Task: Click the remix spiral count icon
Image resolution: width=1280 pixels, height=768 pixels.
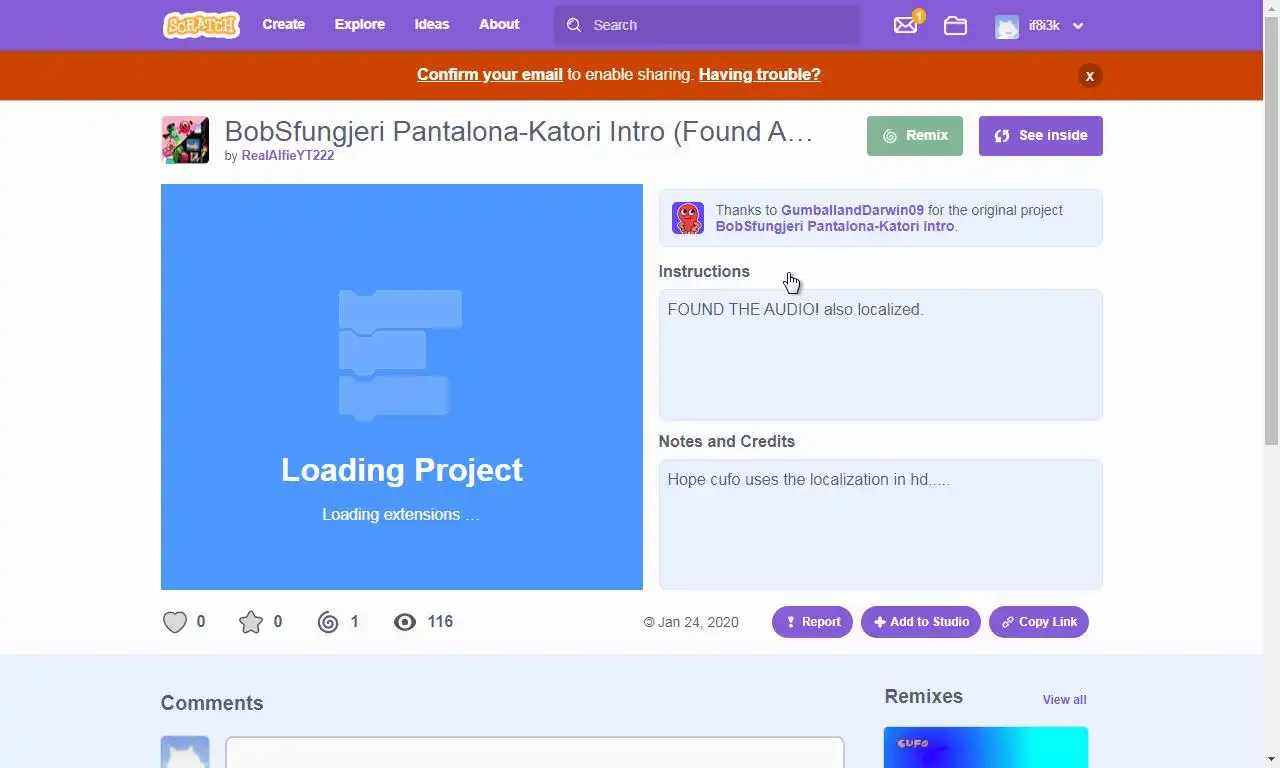Action: pos(328,622)
